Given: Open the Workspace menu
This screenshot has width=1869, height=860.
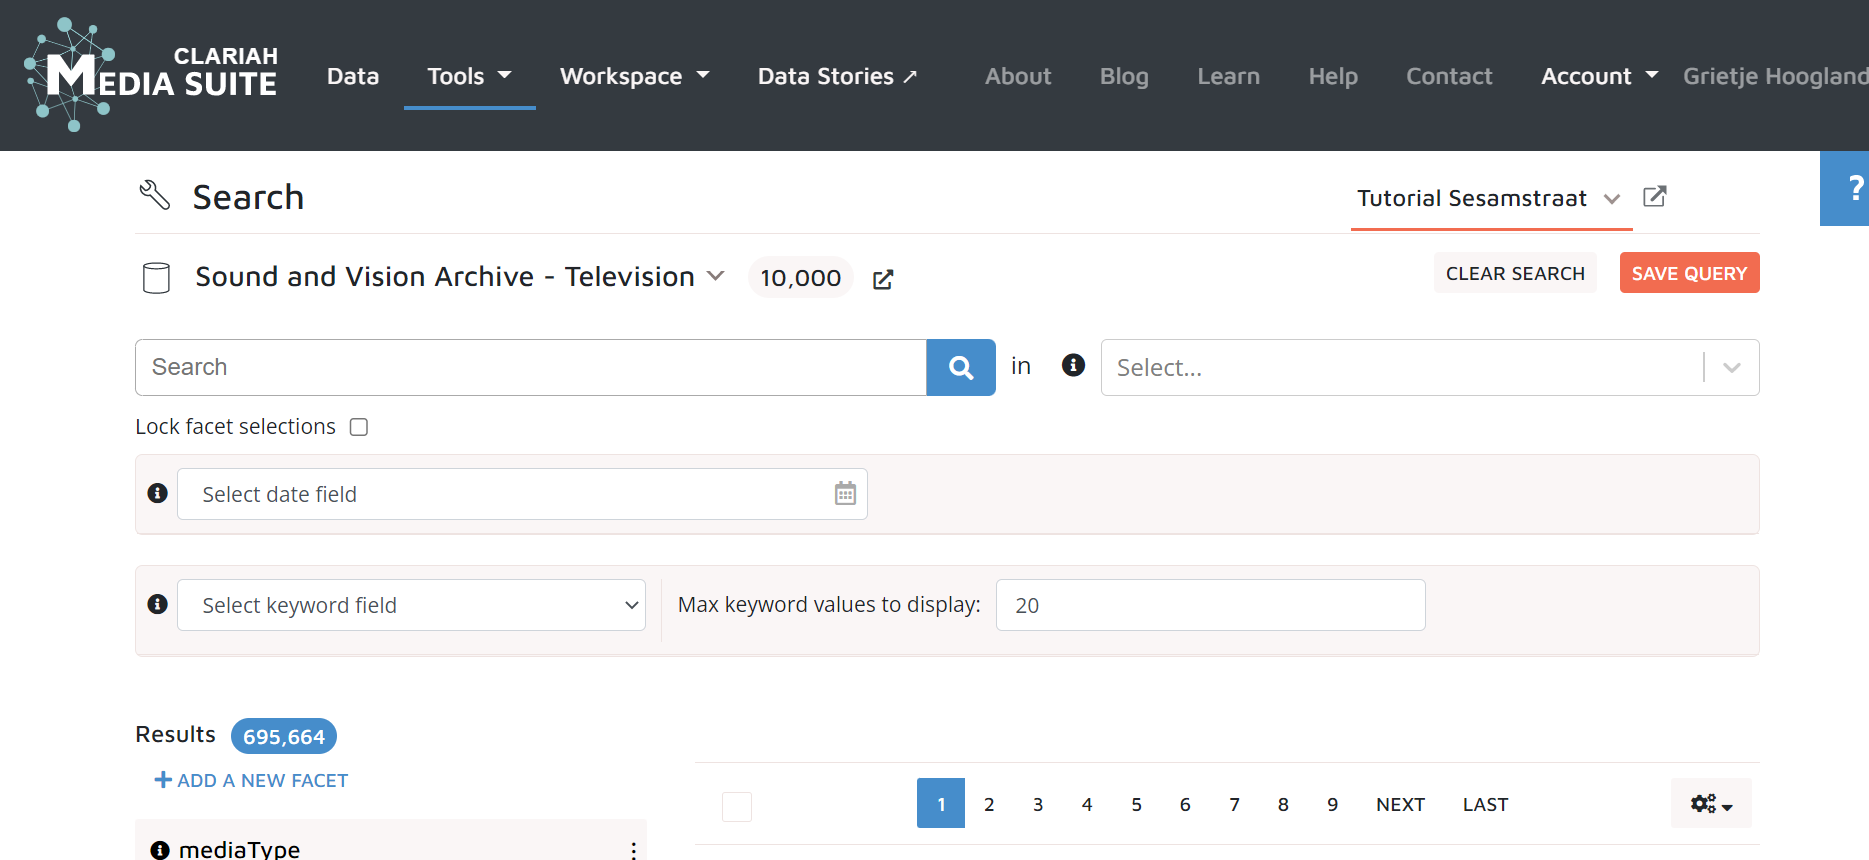Looking at the screenshot, I should coord(634,76).
